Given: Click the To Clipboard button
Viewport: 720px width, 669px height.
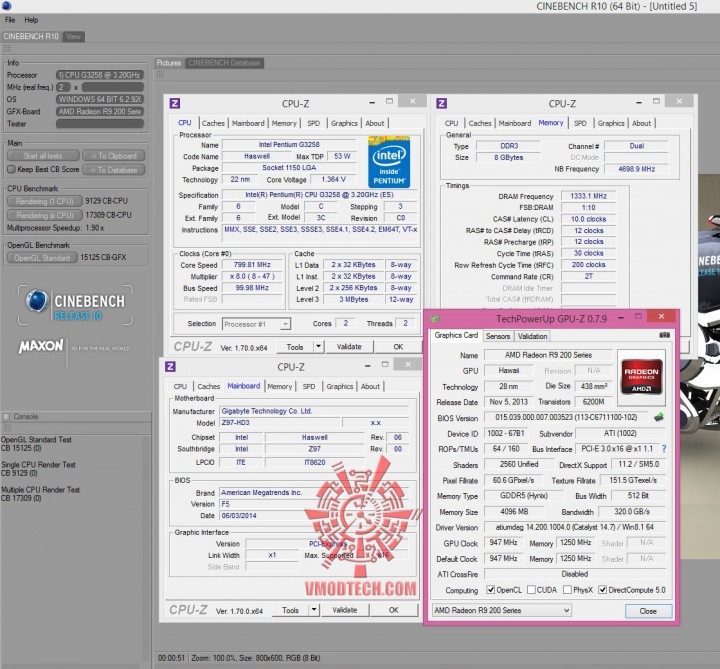Looking at the screenshot, I should coord(113,156).
